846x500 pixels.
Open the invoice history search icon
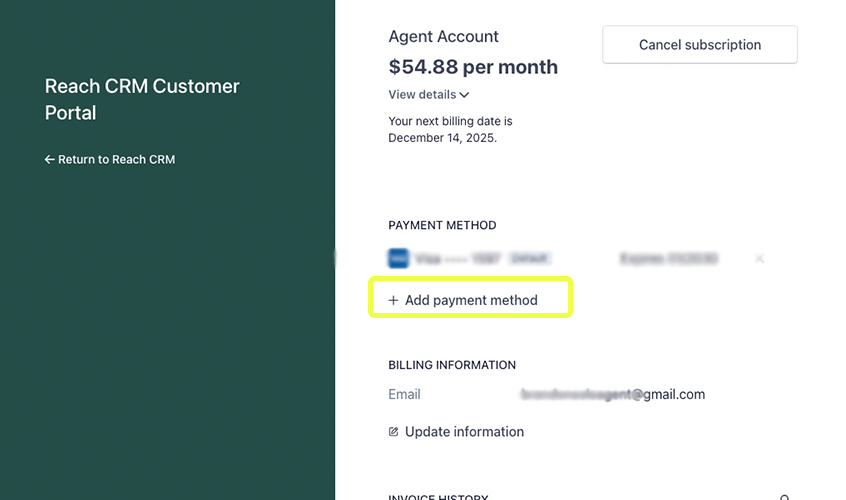(x=785, y=497)
